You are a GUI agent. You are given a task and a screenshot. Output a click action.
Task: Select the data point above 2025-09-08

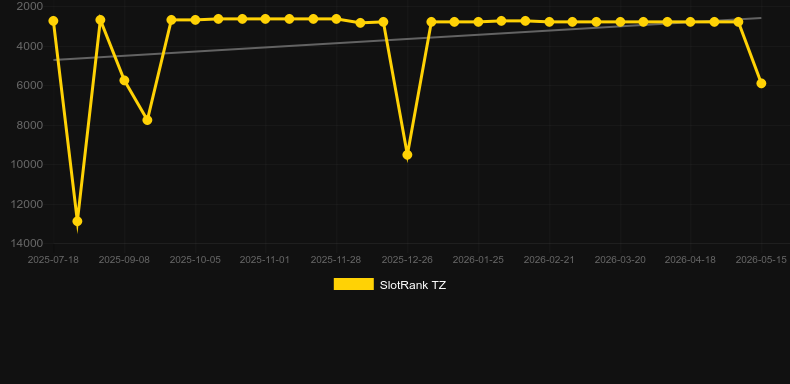(x=124, y=81)
